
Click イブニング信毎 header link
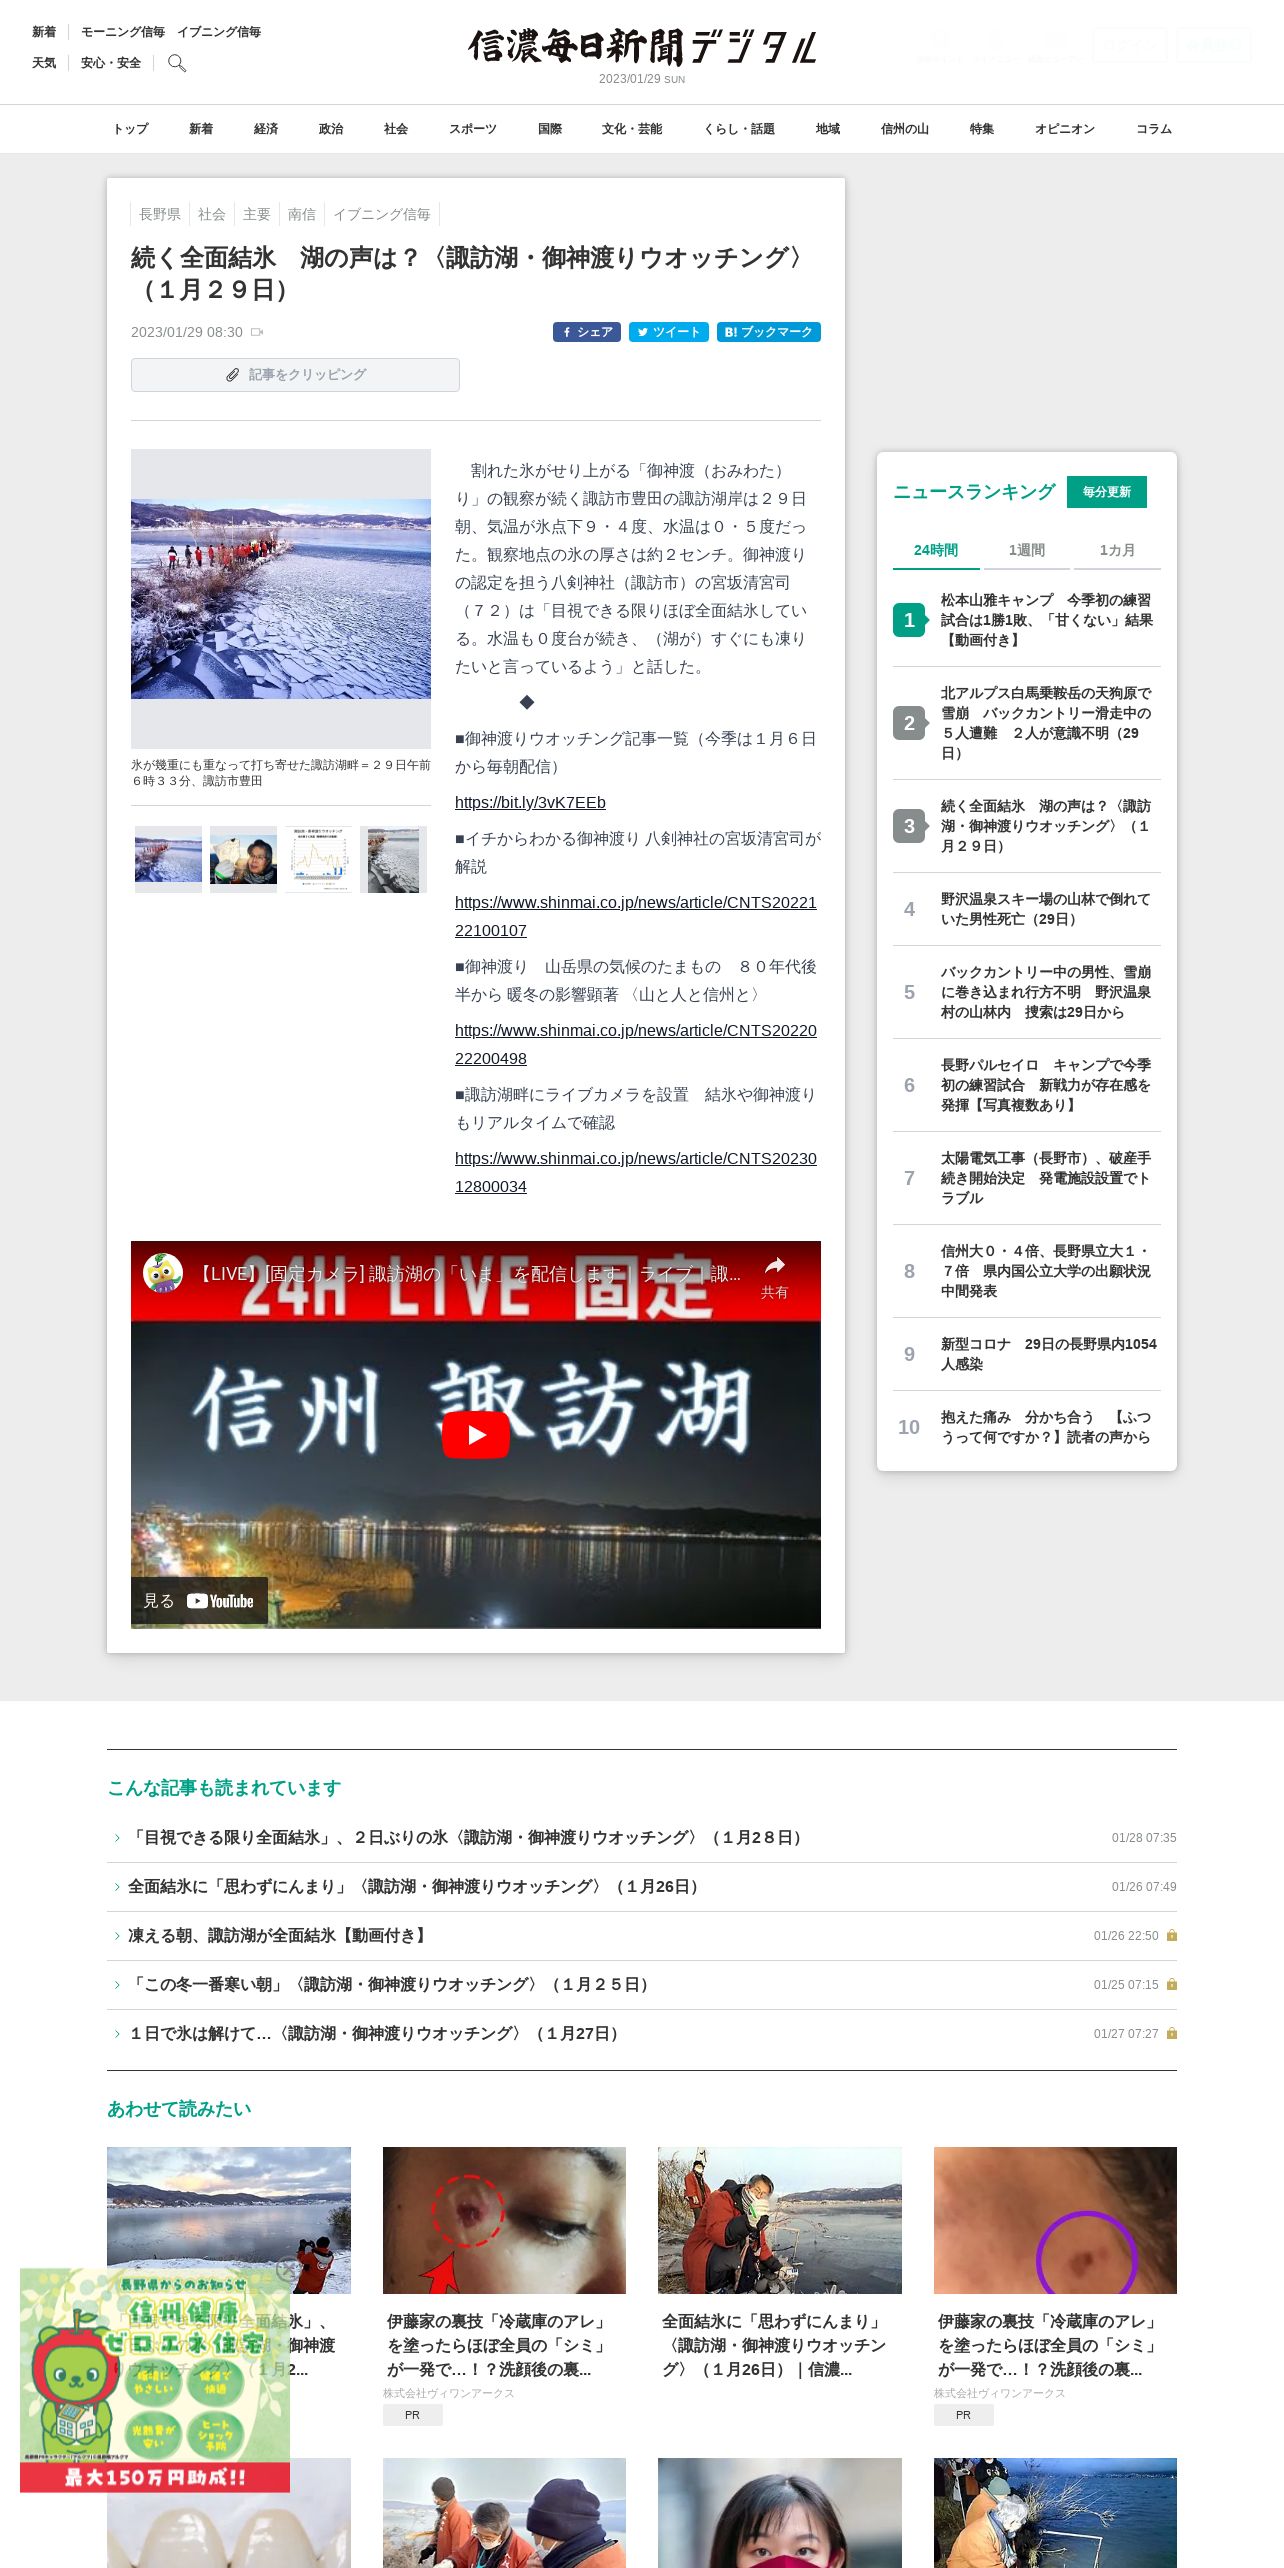(x=219, y=32)
